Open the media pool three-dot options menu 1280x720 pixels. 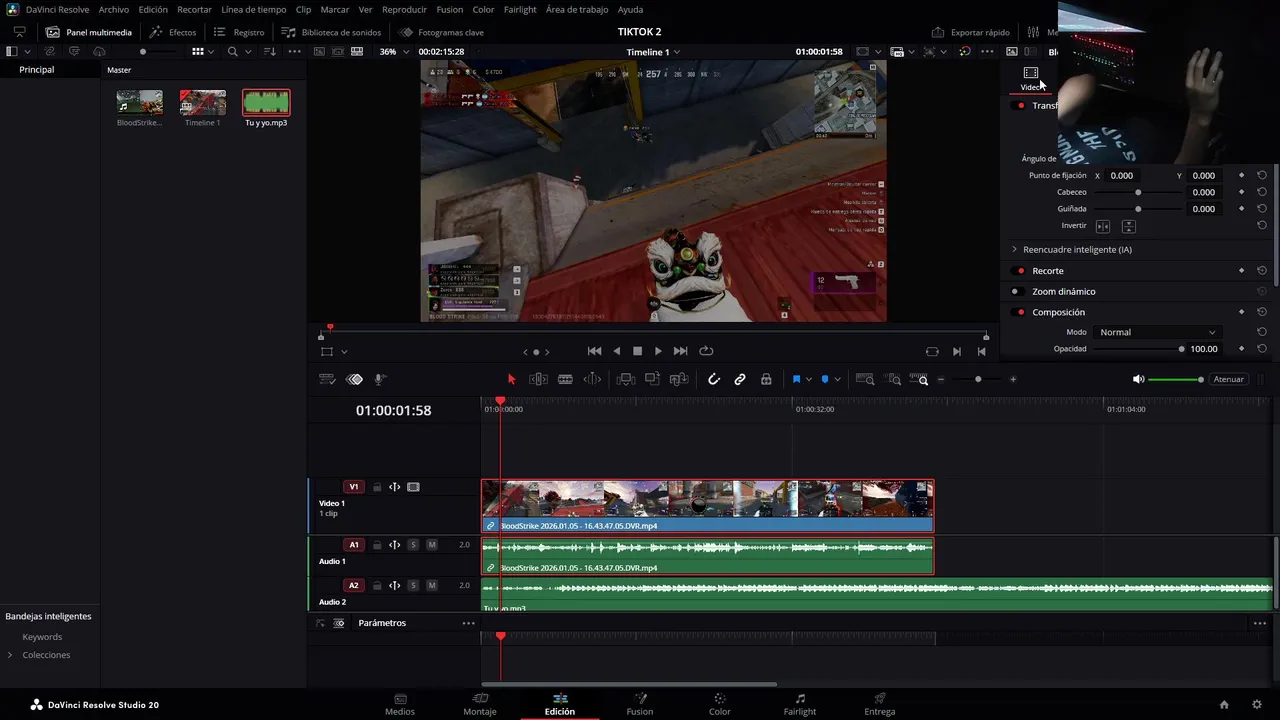pyautogui.click(x=294, y=51)
